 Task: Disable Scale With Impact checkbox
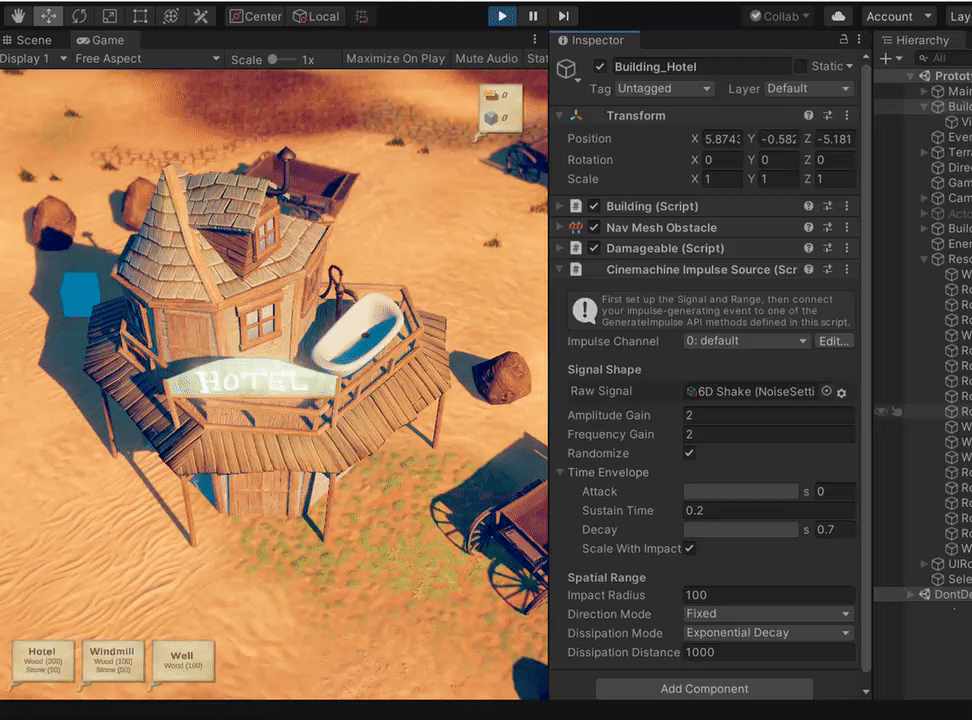click(x=689, y=548)
